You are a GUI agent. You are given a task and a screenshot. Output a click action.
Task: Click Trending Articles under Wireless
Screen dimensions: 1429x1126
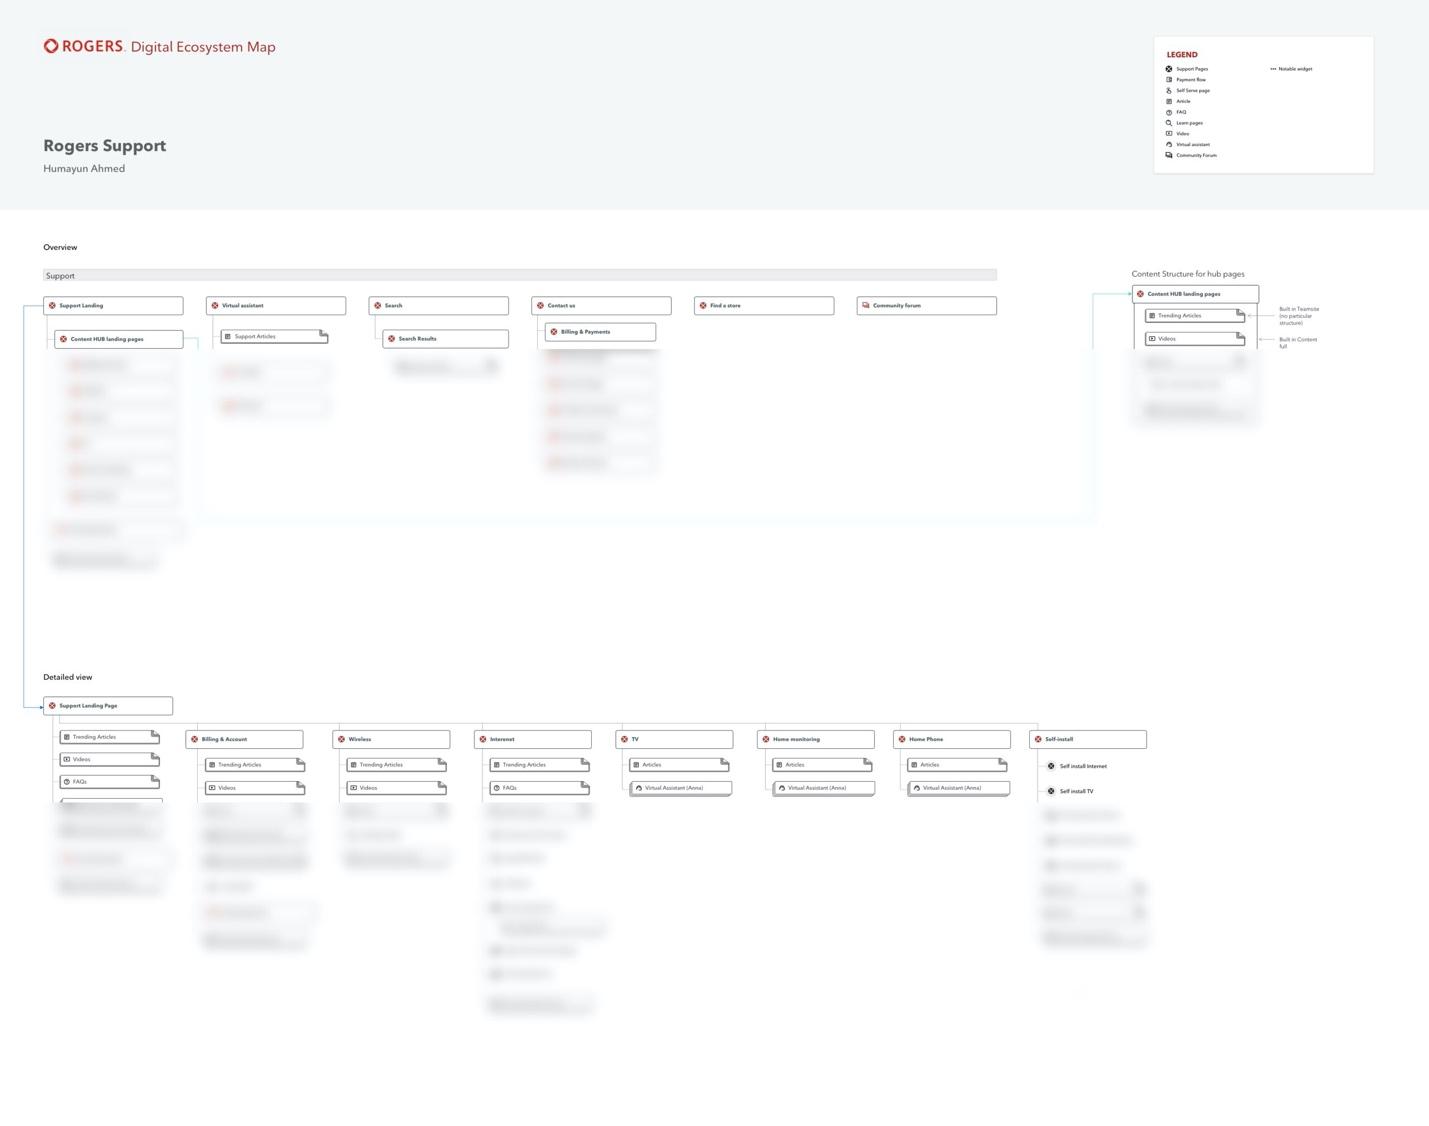[x=396, y=765]
